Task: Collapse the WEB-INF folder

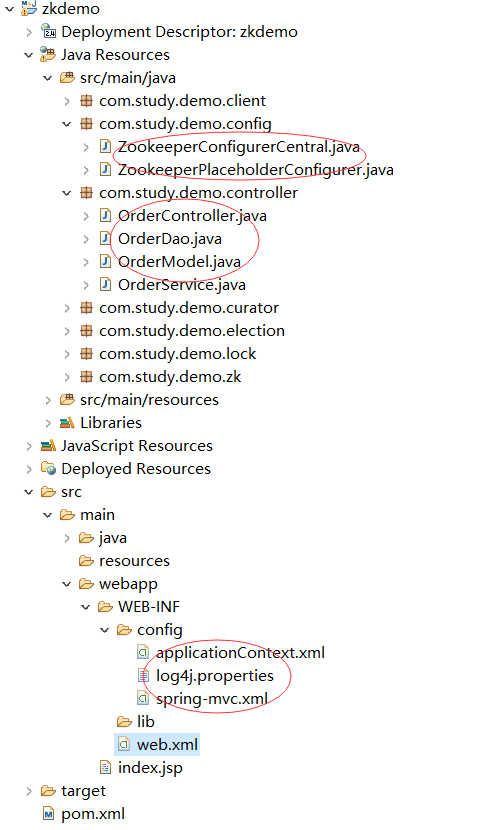Action: pyautogui.click(x=86, y=607)
